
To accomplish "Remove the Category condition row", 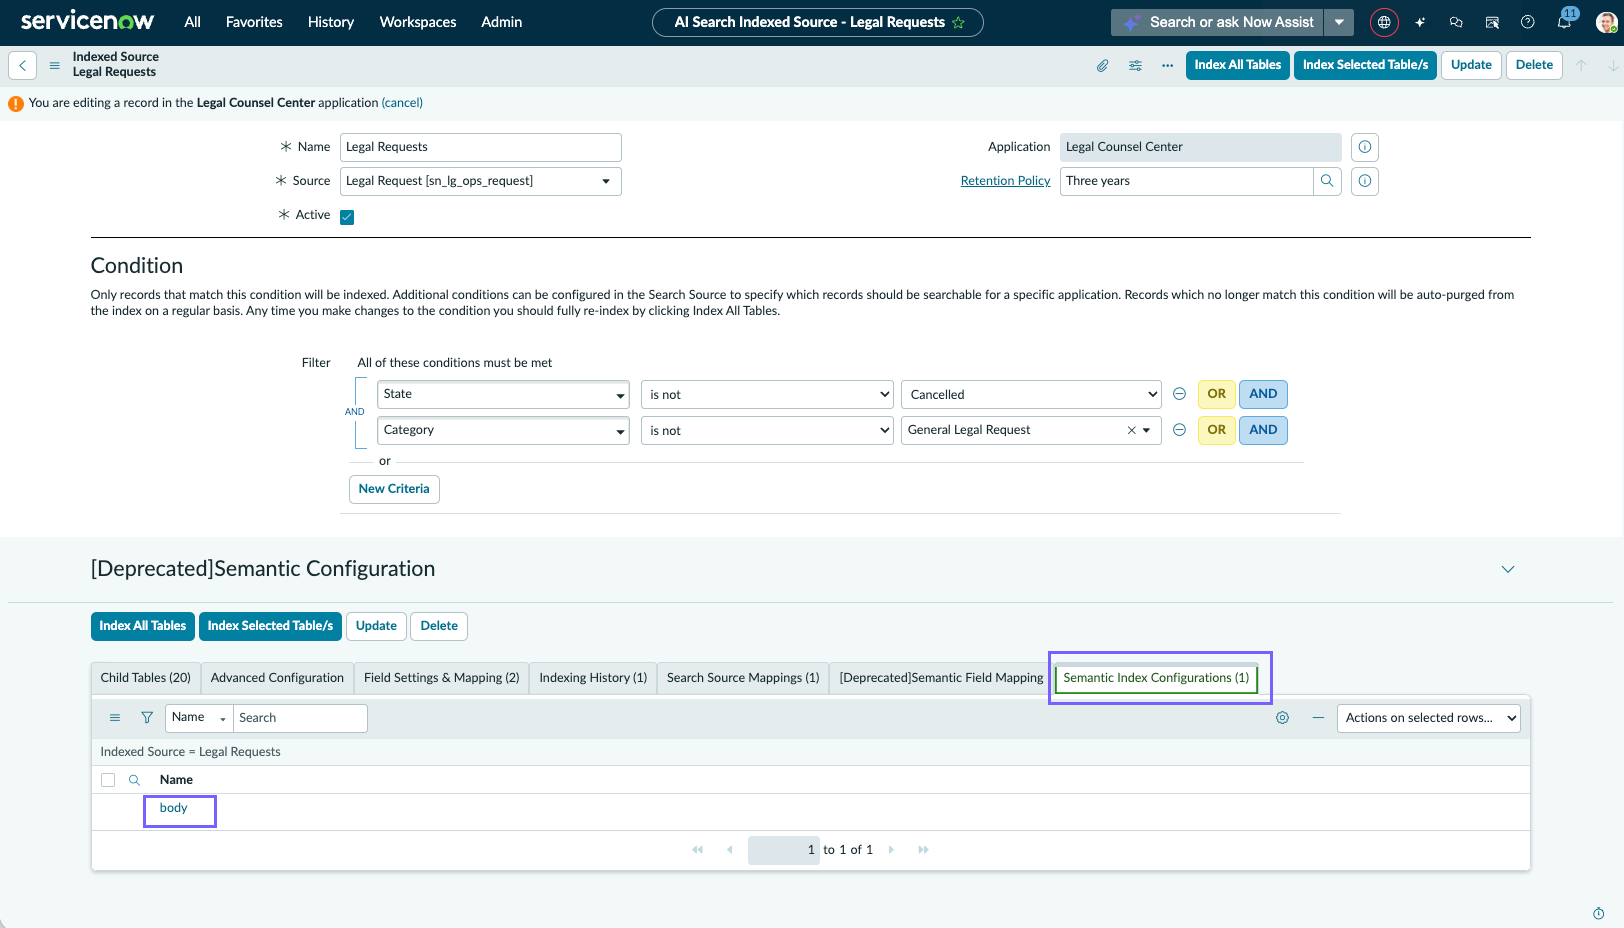I will (x=1179, y=430).
